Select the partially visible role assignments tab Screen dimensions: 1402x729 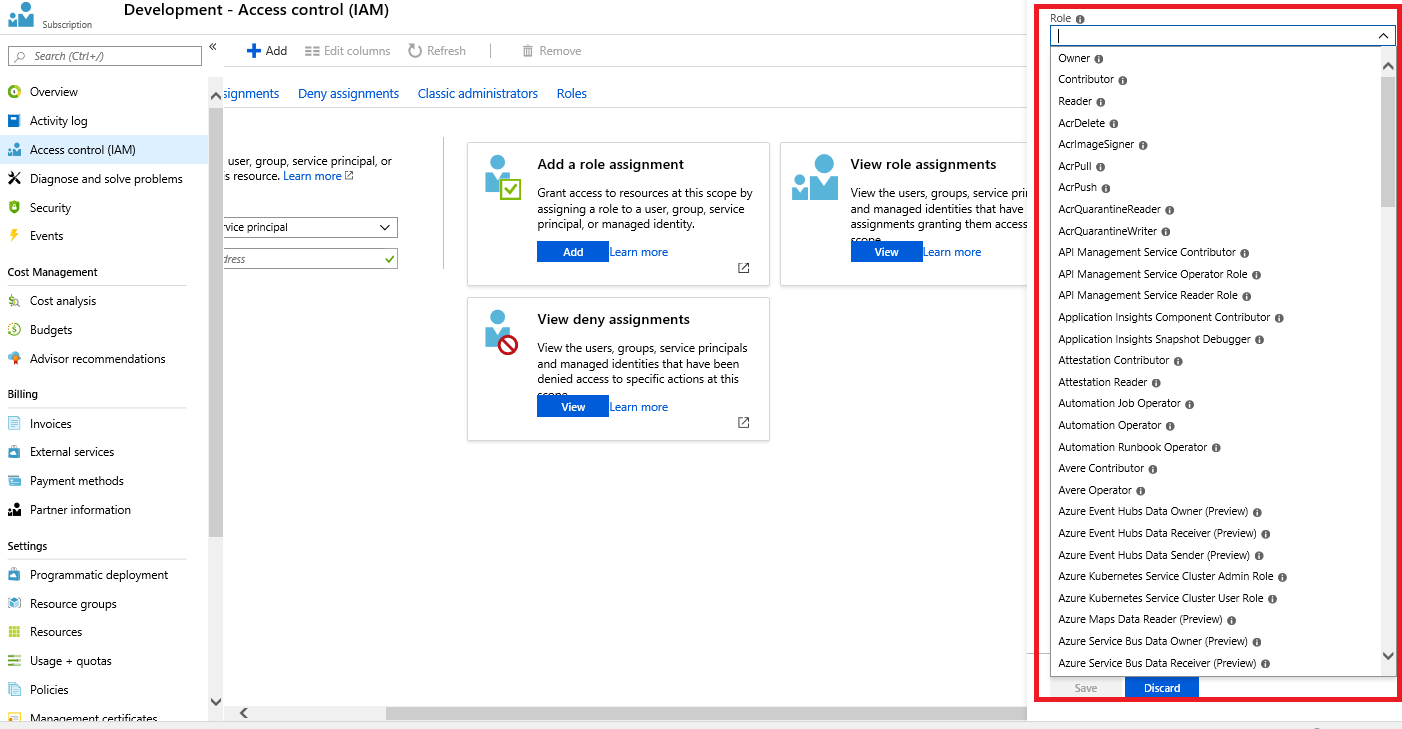tap(251, 94)
